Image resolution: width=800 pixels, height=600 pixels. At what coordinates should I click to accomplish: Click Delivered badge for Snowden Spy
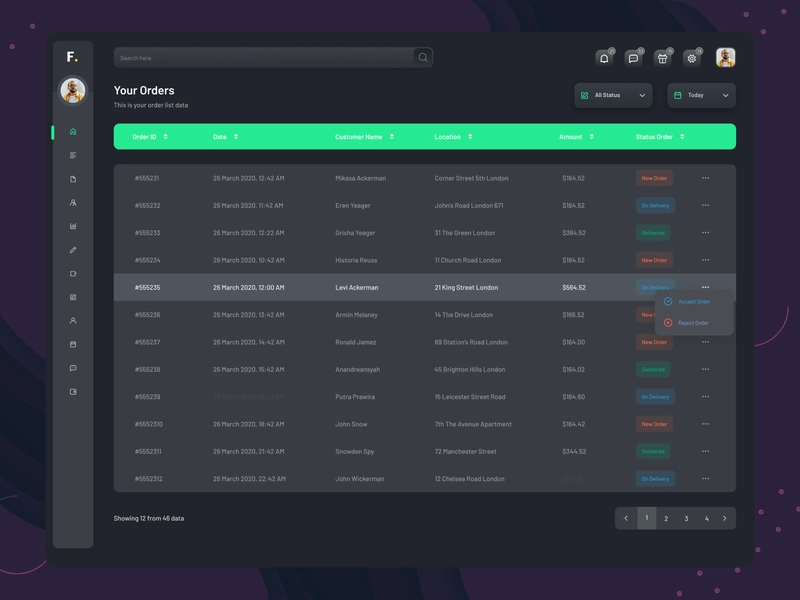[653, 452]
